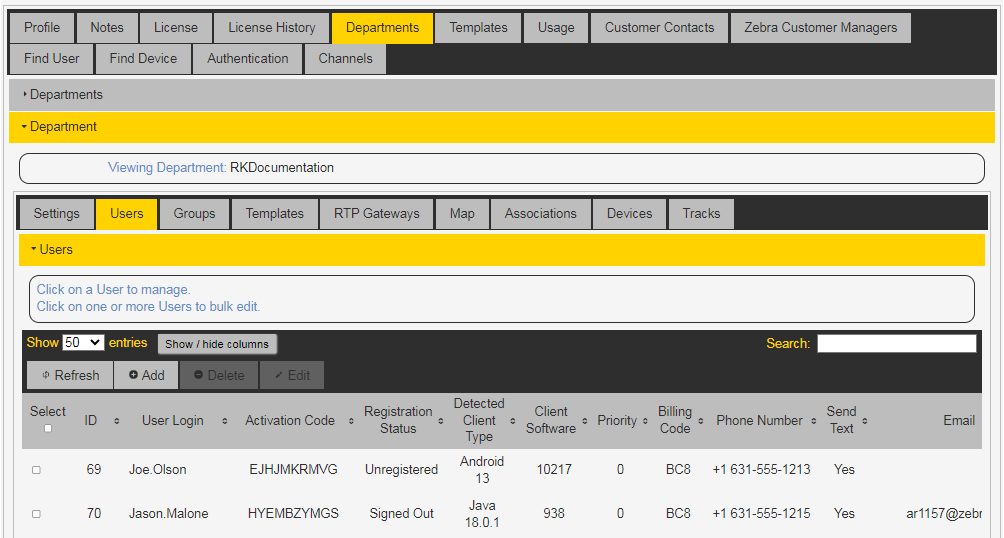
Task: Go to the Find Device tab
Action: pos(143,58)
